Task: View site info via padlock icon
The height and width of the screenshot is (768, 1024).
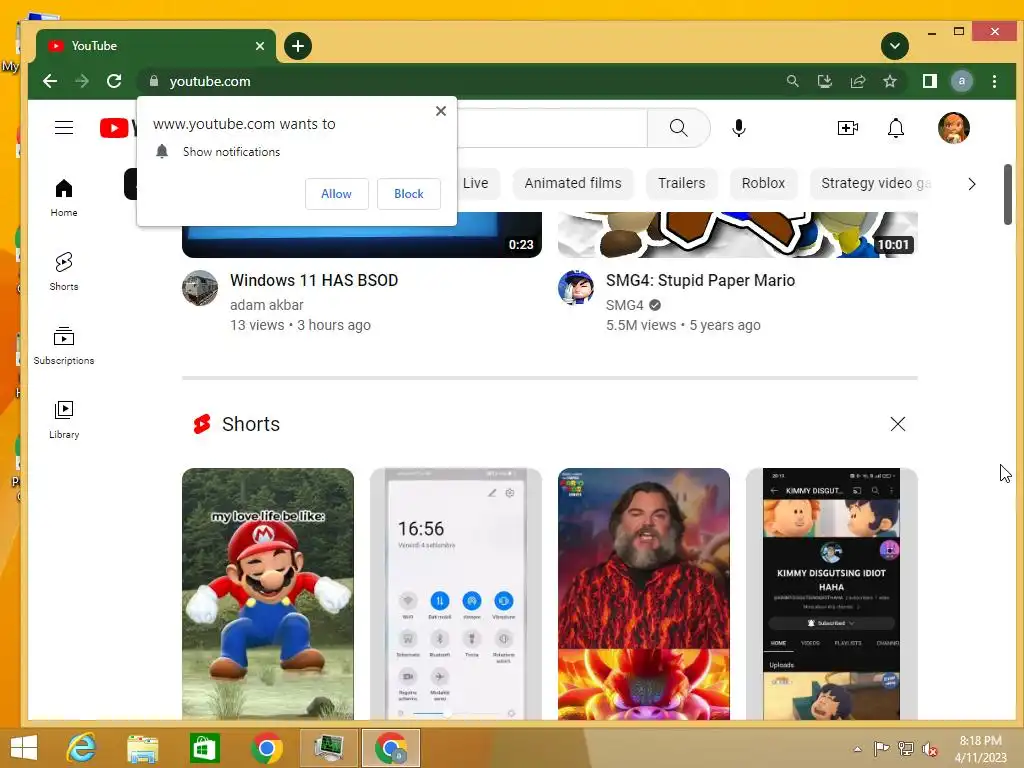Action: tap(153, 81)
